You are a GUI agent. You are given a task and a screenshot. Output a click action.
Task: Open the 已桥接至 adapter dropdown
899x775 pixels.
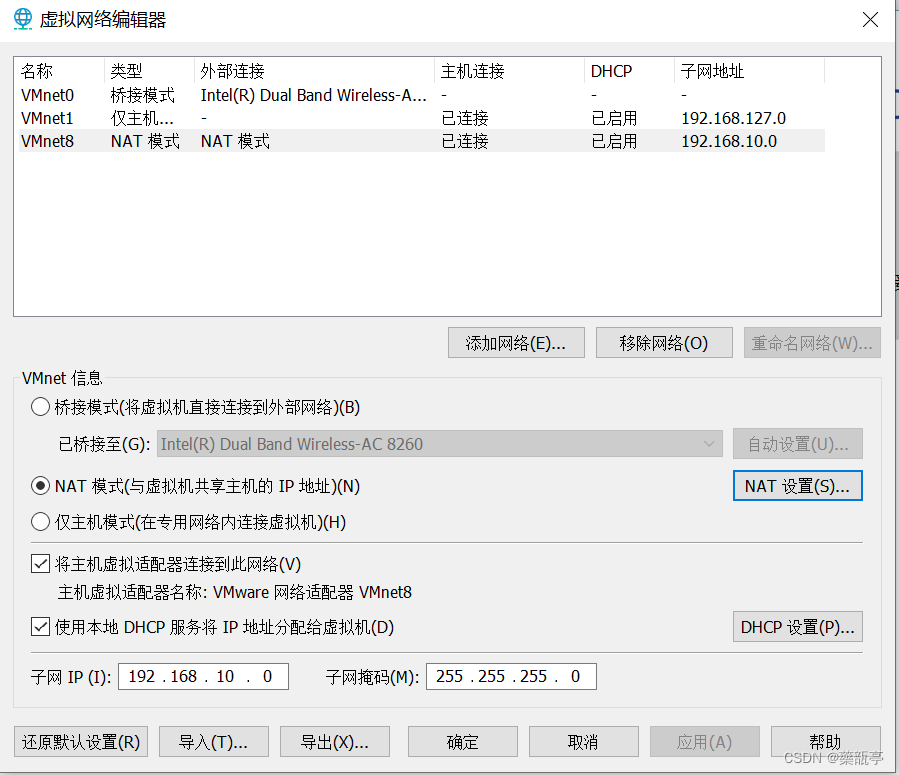pyautogui.click(x=712, y=443)
